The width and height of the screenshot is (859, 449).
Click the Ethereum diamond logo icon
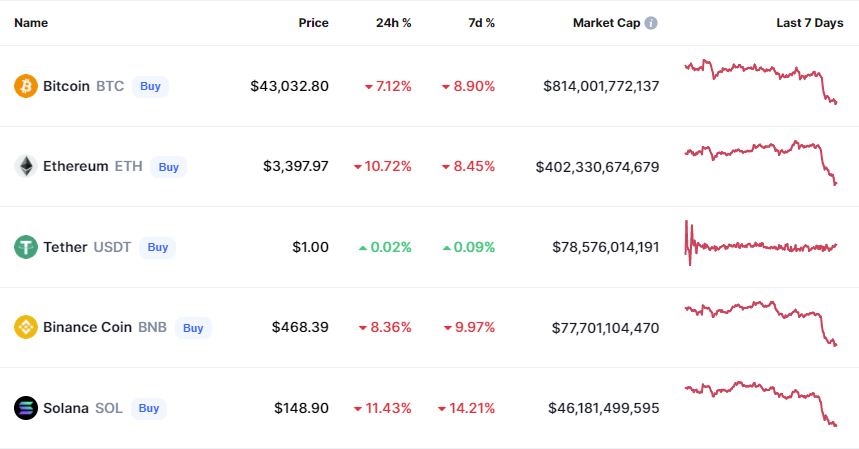26,166
